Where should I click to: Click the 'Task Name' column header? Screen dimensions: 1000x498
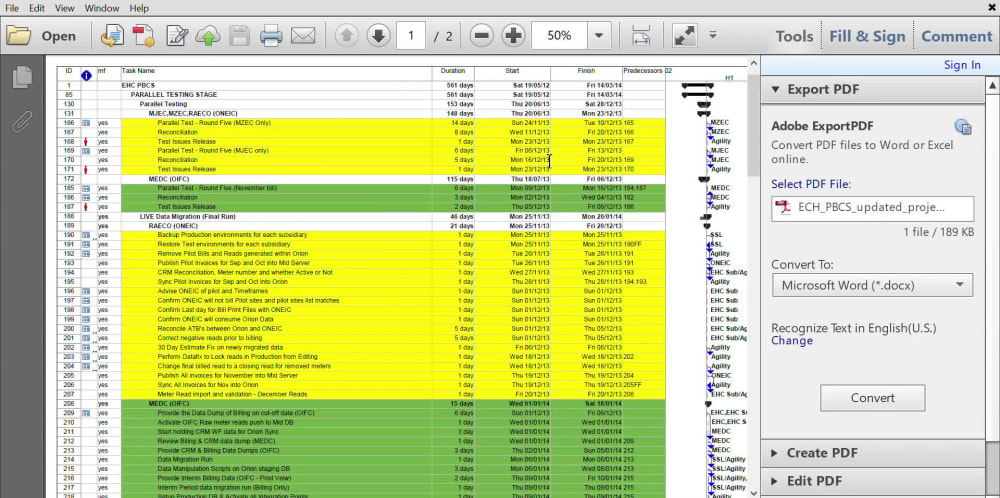coord(138,71)
